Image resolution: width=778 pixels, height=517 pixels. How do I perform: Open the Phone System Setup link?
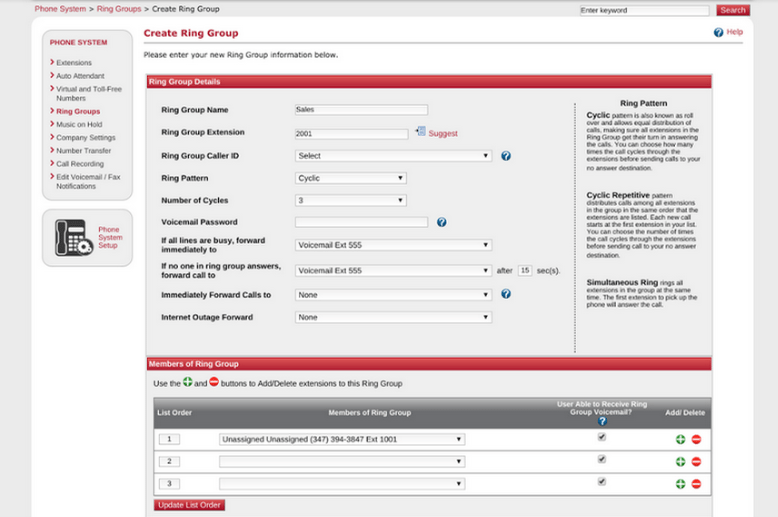point(110,238)
